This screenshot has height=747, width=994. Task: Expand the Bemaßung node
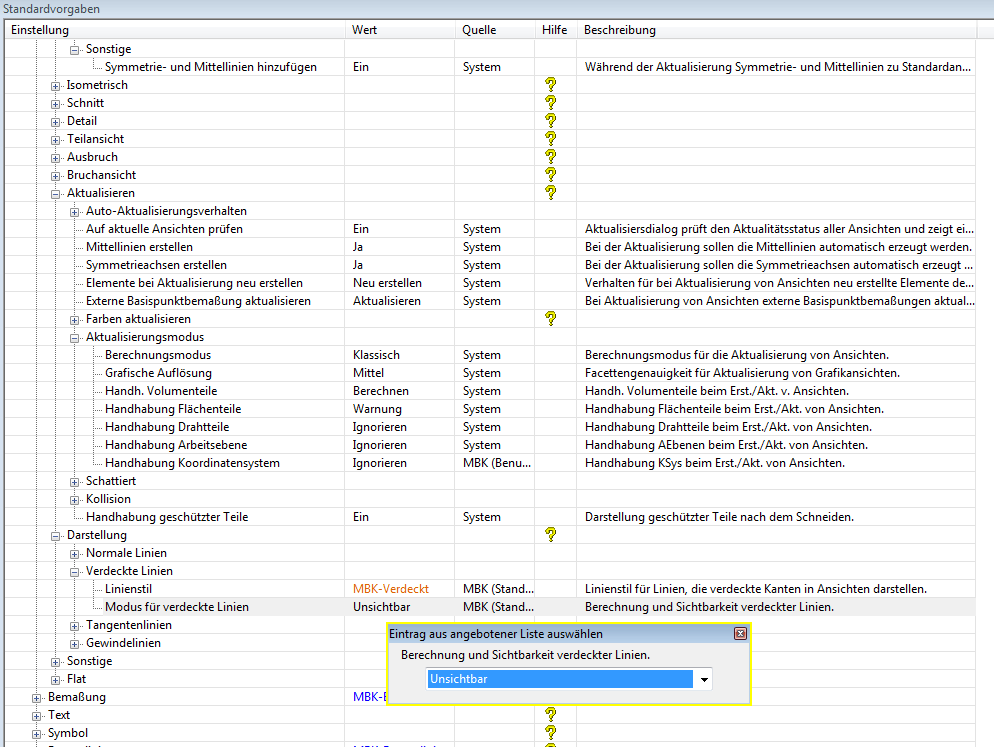[37, 698]
